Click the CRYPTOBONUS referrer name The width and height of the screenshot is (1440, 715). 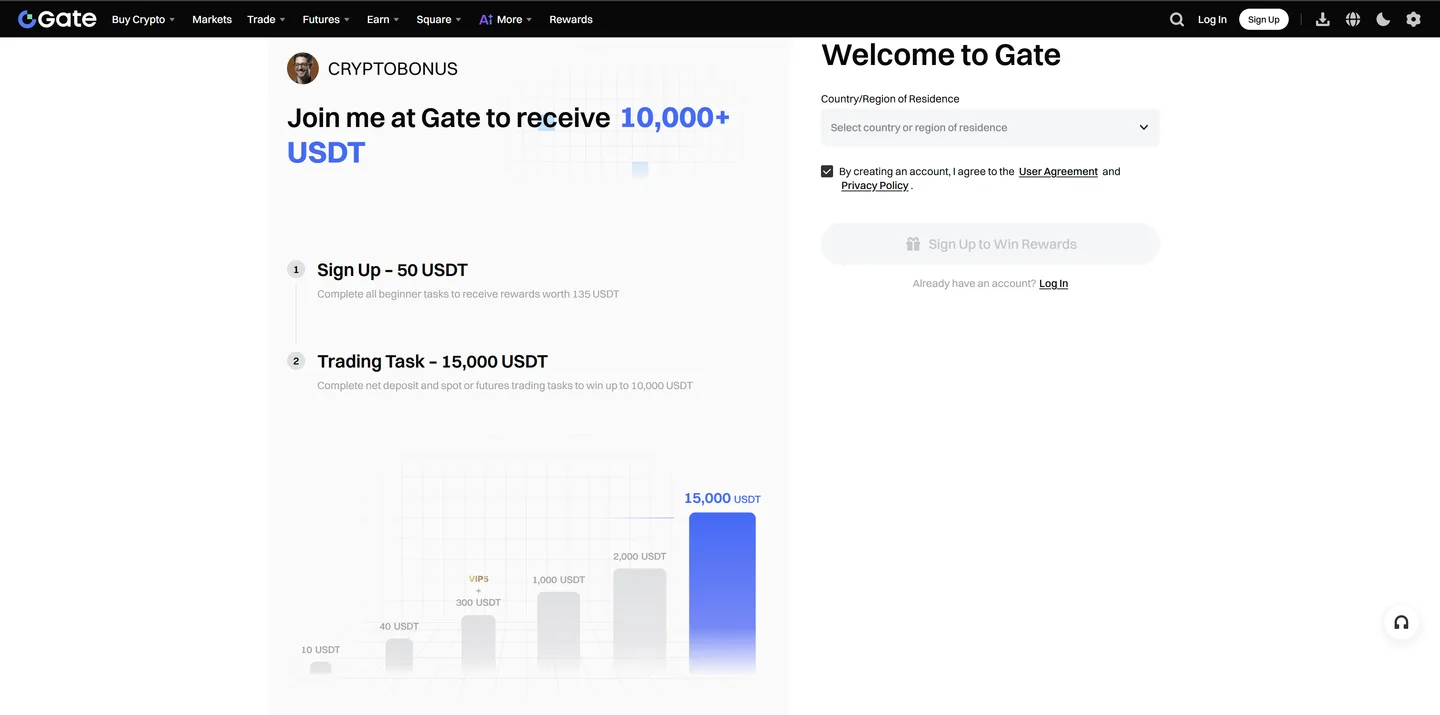click(x=393, y=69)
